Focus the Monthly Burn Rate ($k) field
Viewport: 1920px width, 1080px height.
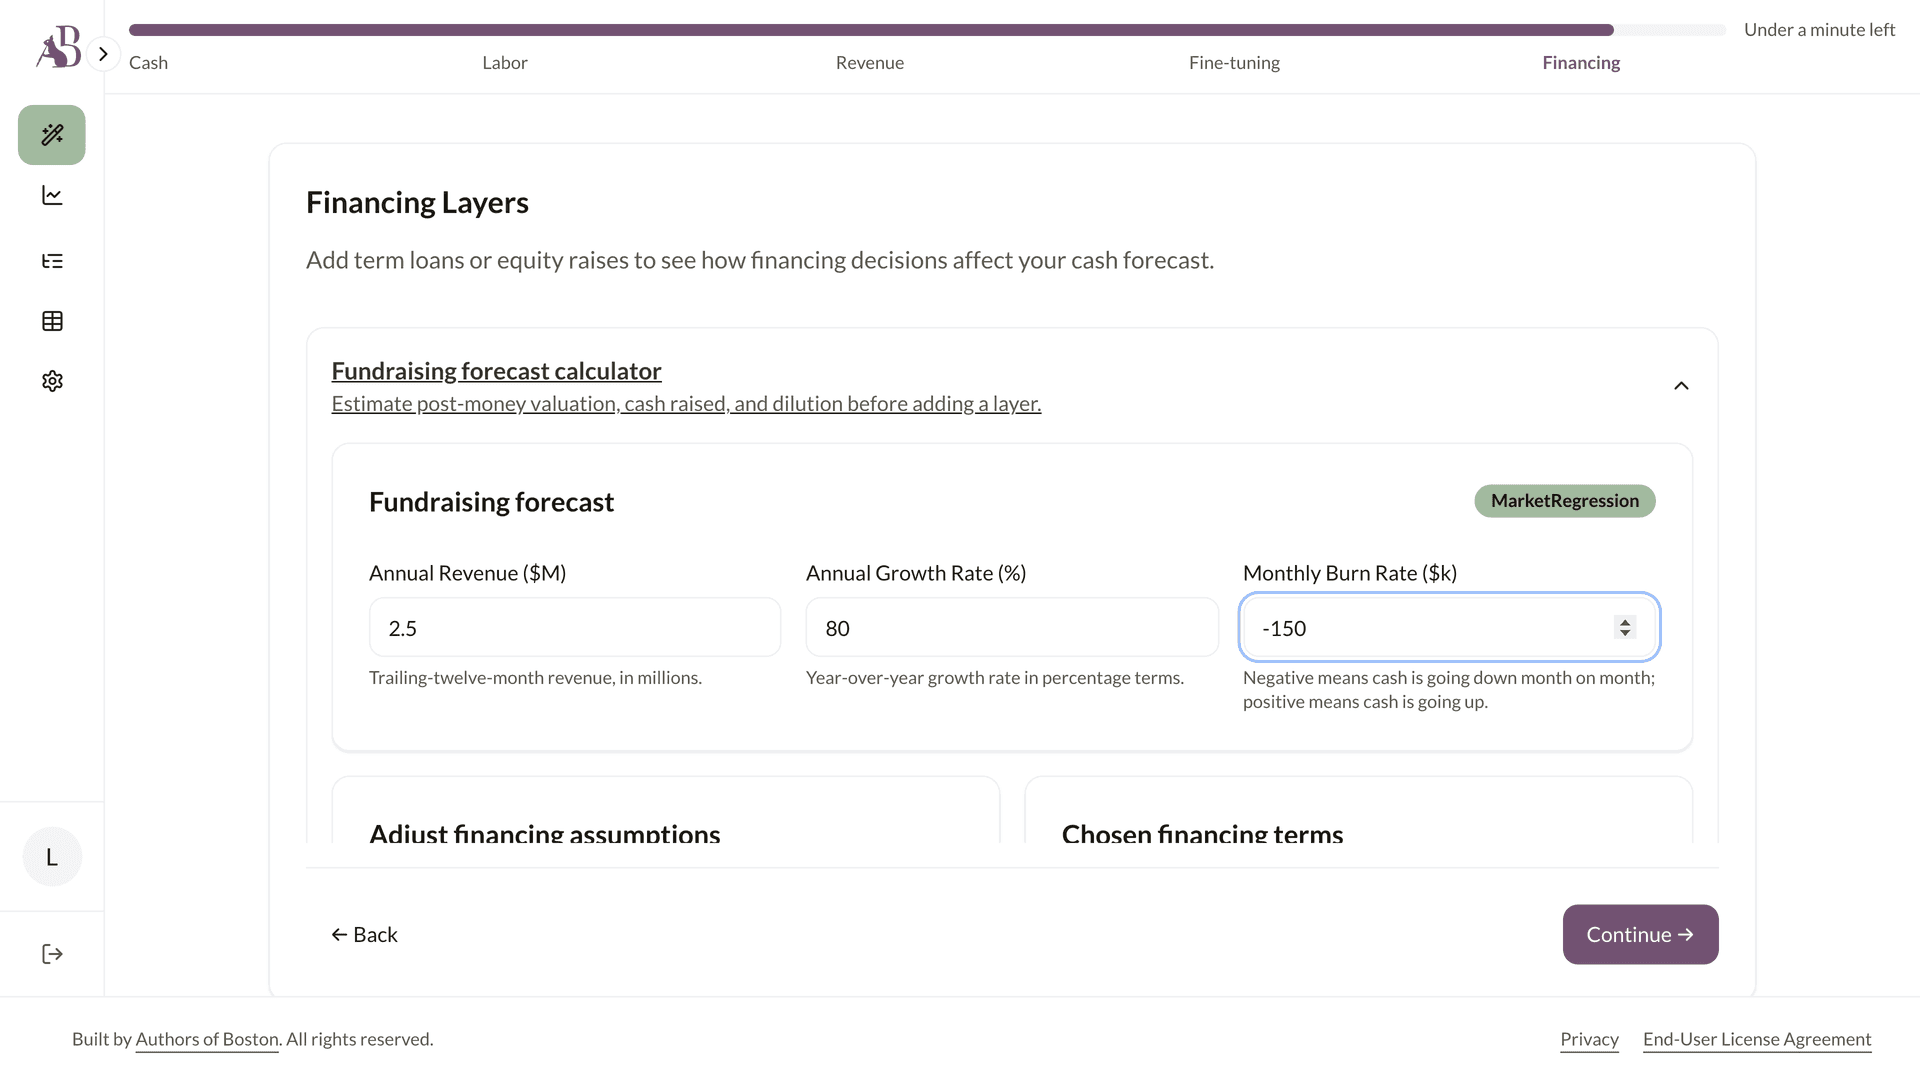1449,628
